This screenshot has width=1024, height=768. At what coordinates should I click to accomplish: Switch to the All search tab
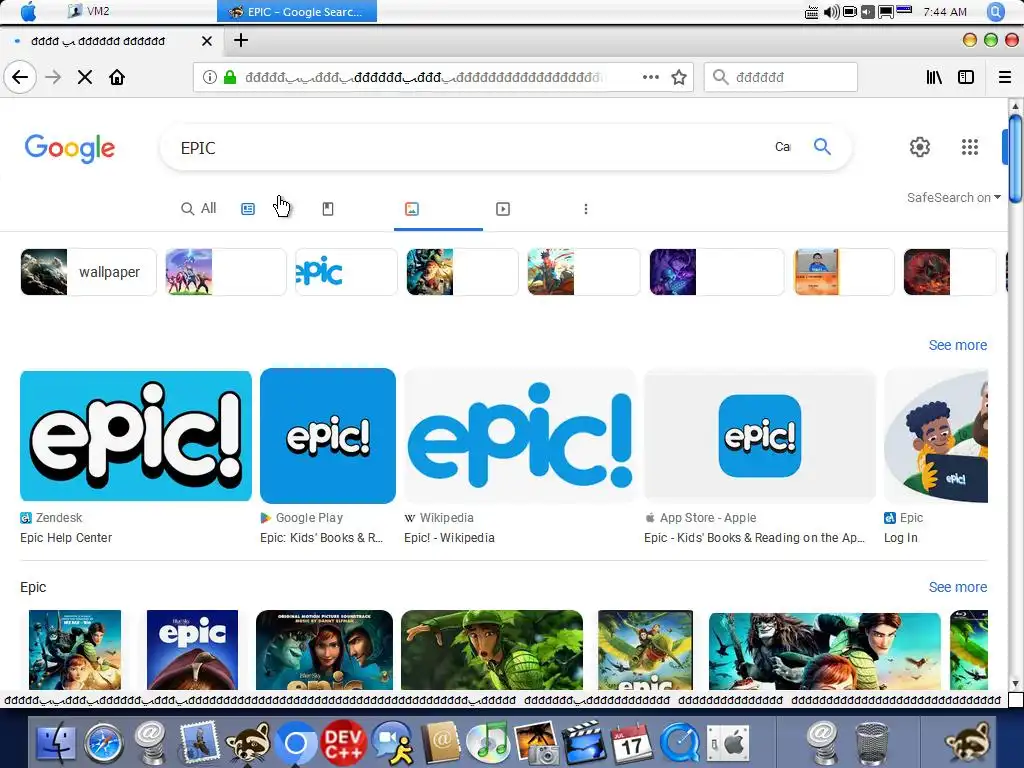point(199,208)
